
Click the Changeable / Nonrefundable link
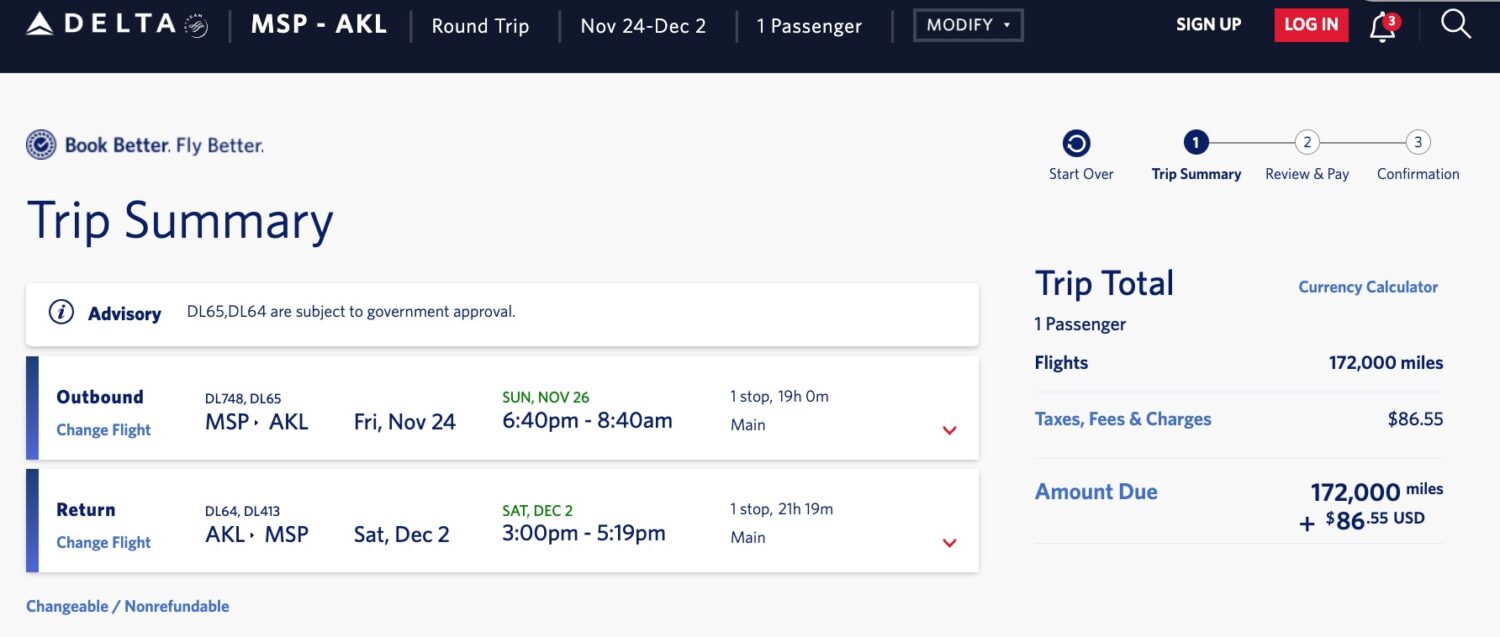pos(127,606)
